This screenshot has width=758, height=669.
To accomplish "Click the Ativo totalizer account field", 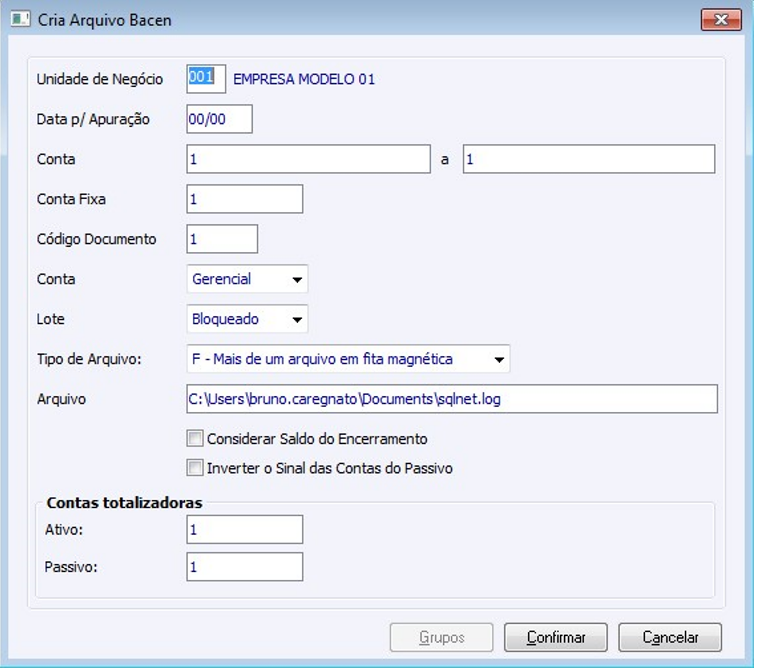I will (245, 529).
